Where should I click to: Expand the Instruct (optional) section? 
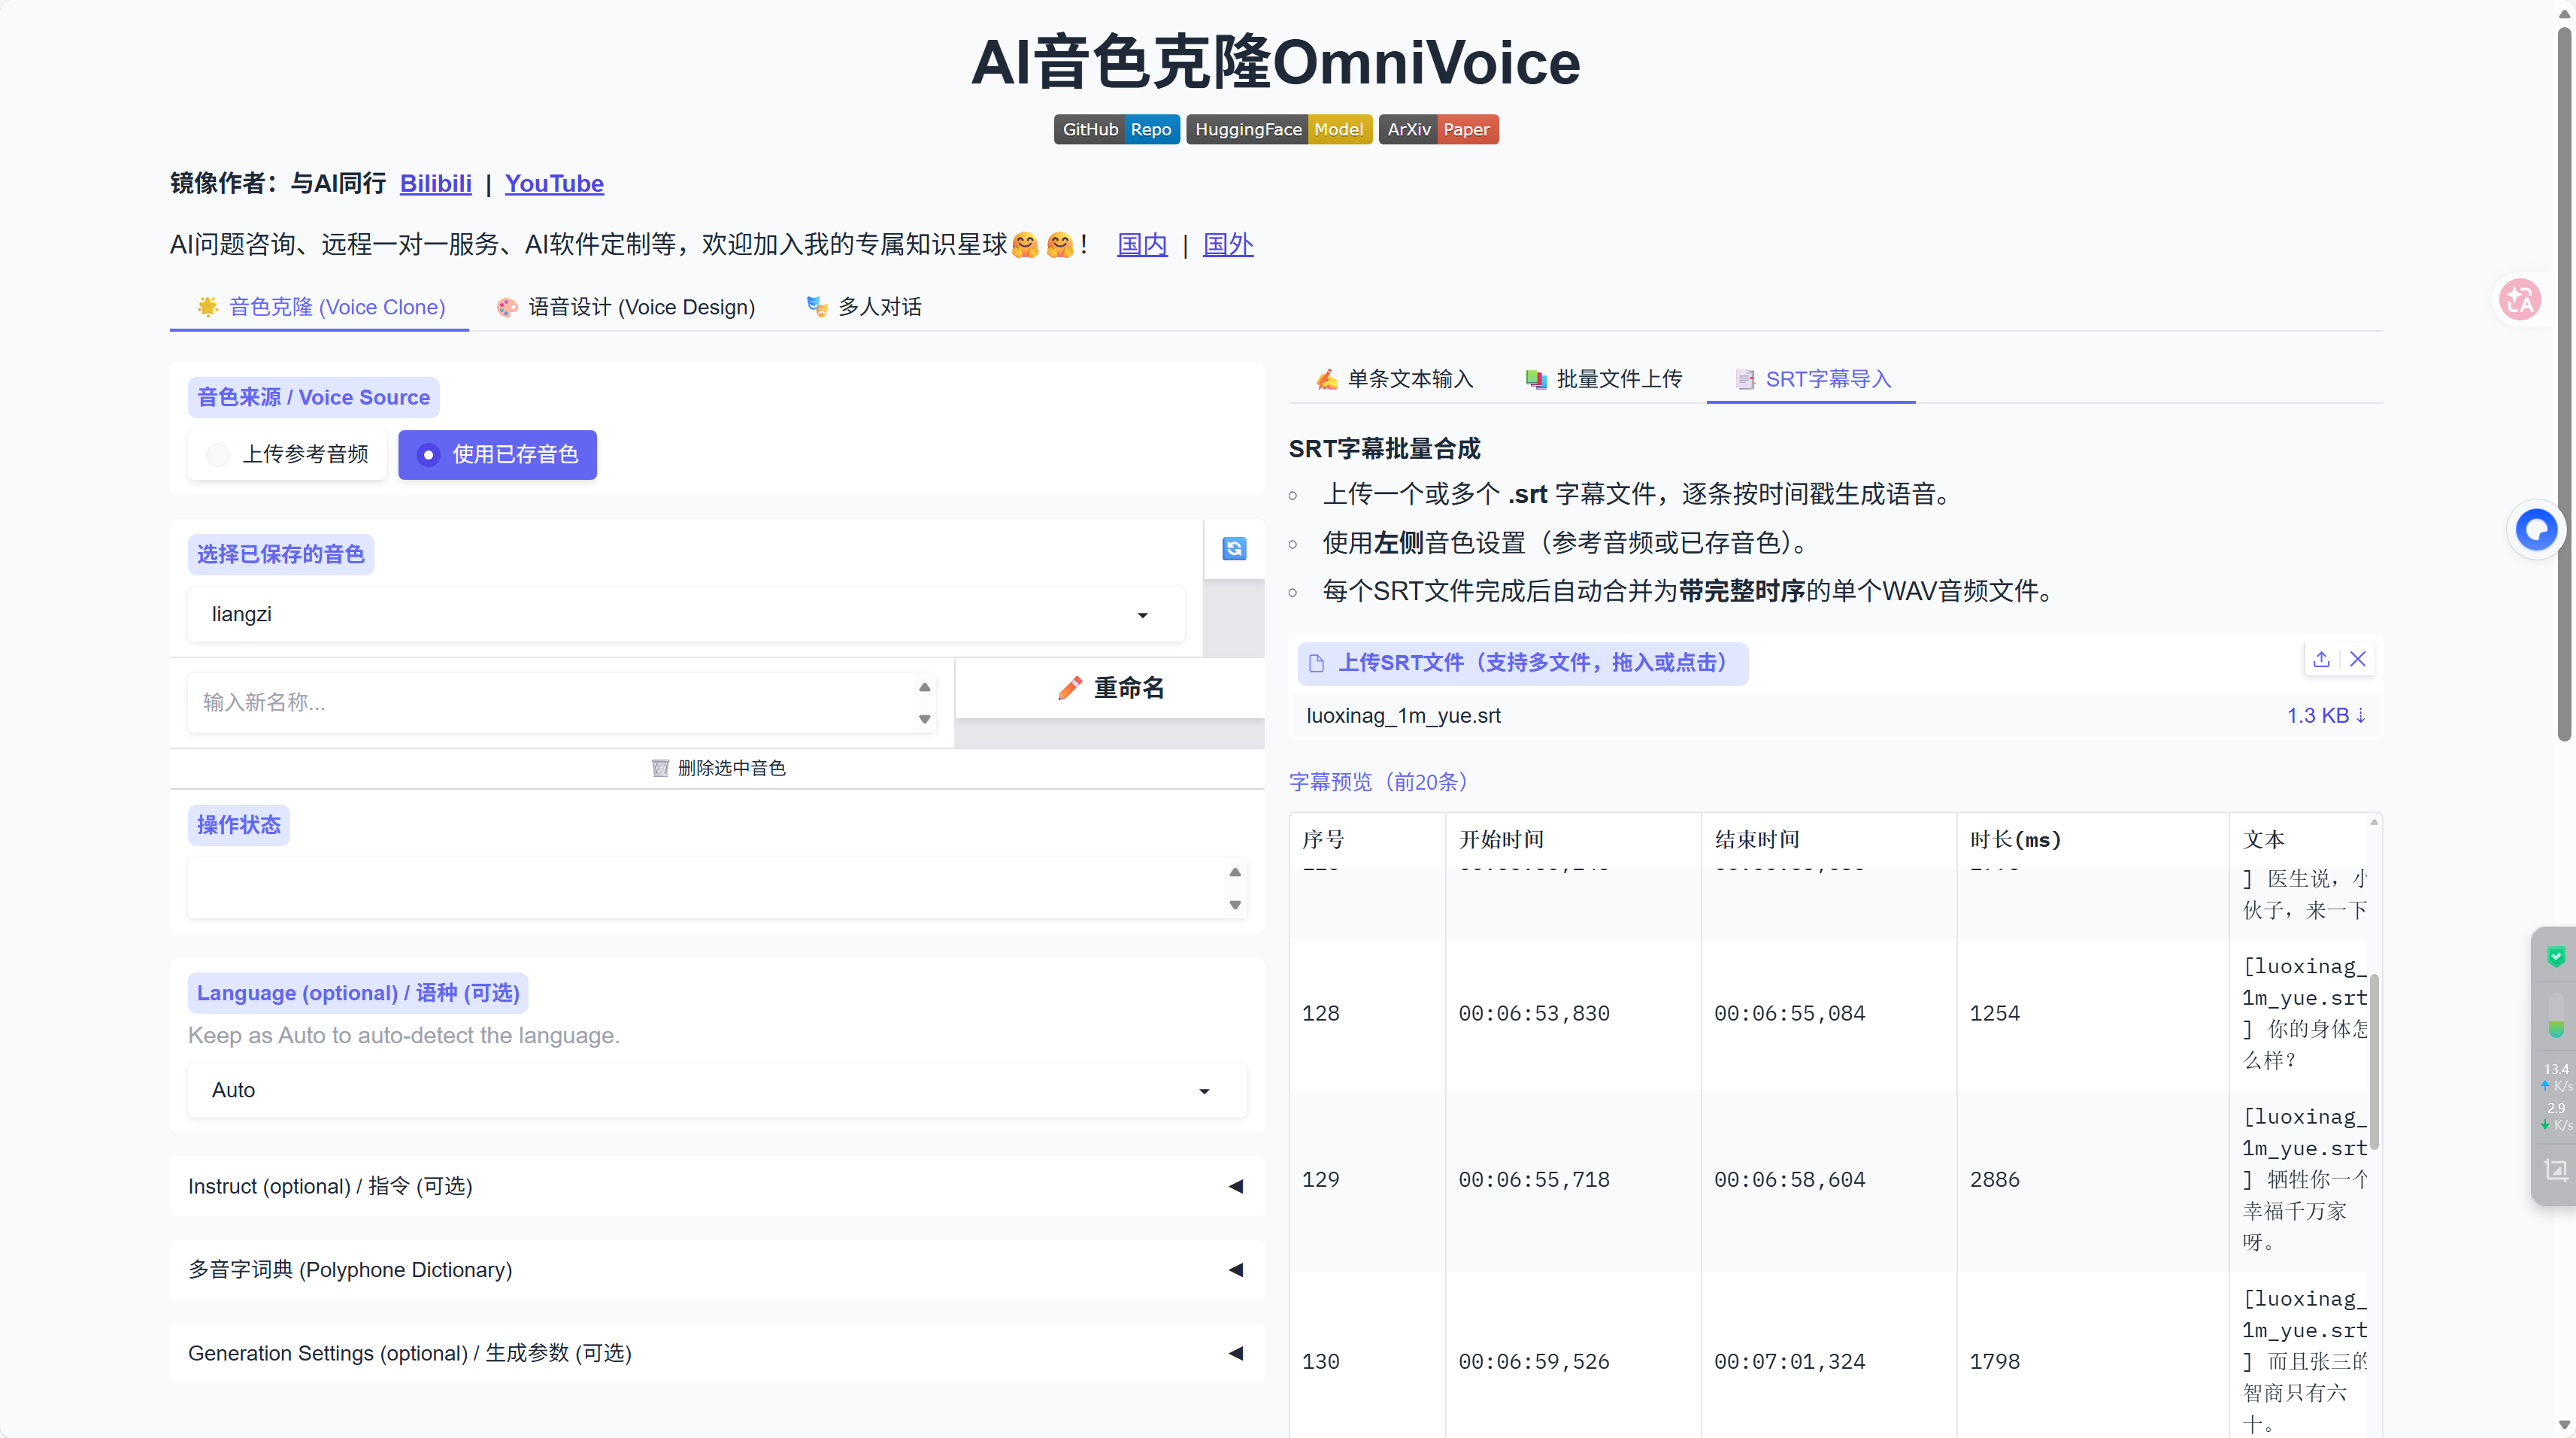pos(717,1186)
